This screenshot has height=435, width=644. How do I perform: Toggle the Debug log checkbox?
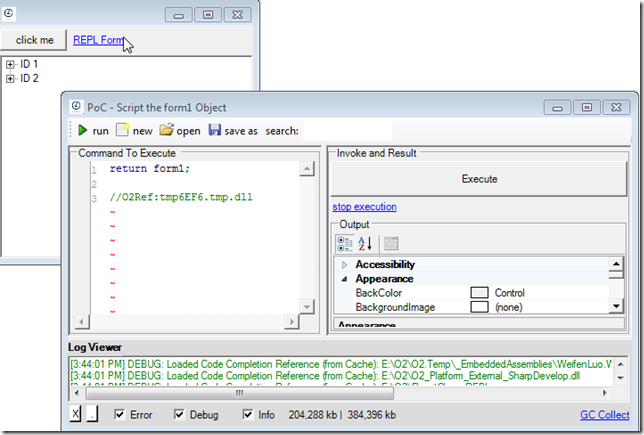tap(179, 414)
